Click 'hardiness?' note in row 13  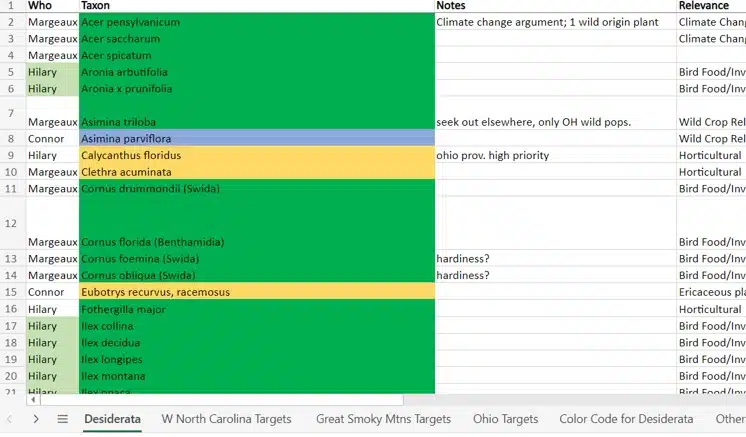coord(556,258)
